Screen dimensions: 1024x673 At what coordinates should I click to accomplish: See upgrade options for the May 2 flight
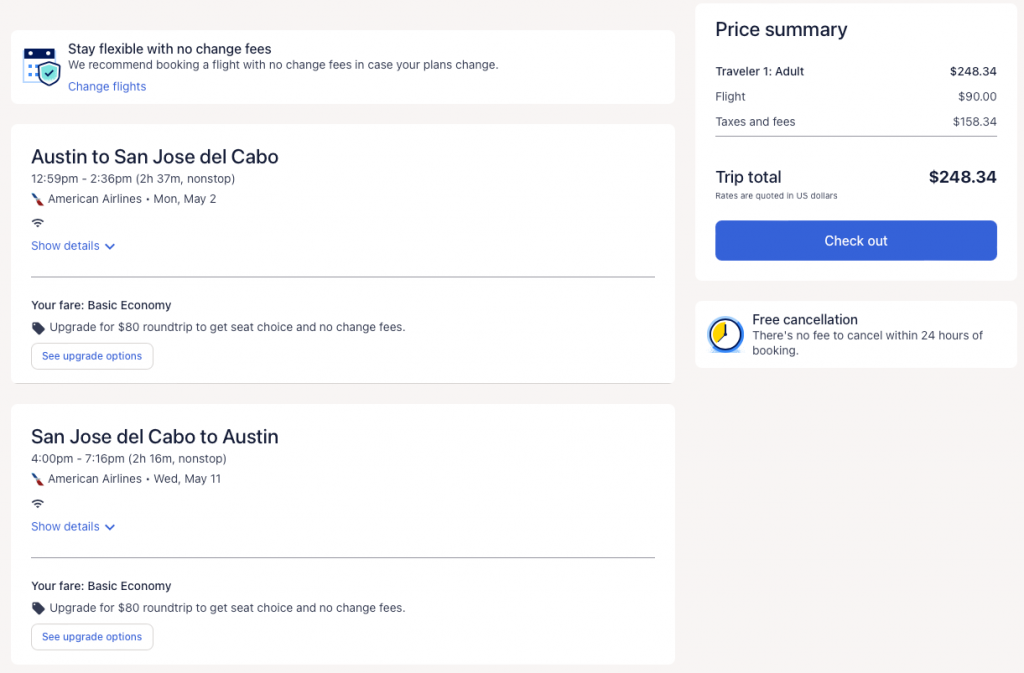click(x=92, y=356)
